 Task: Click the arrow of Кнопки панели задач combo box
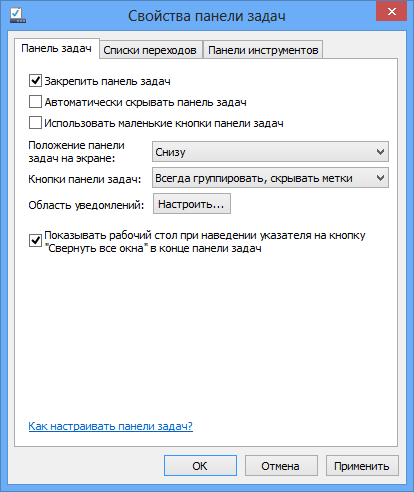click(380, 178)
